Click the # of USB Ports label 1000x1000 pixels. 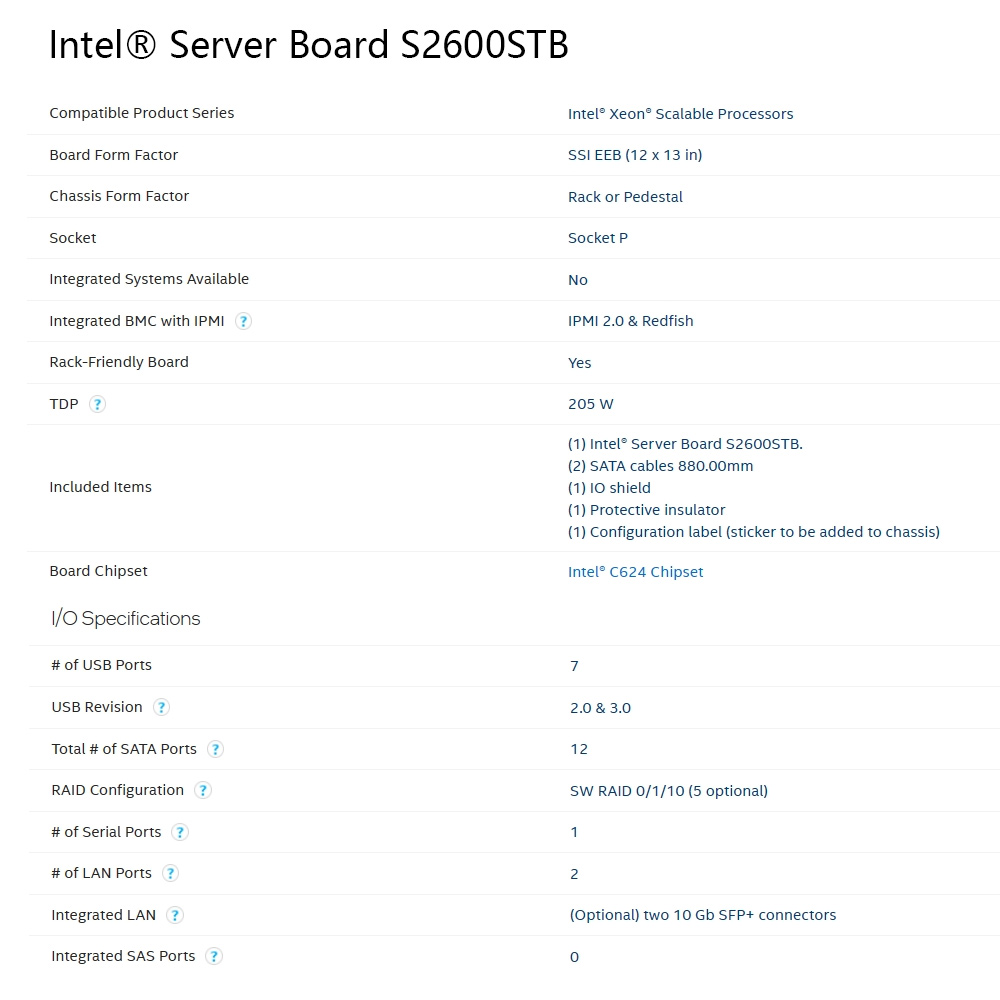tap(101, 665)
